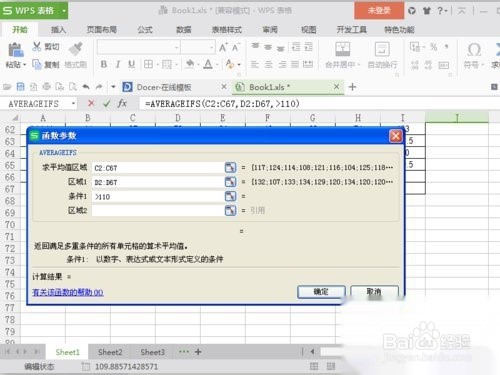The width and height of the screenshot is (500, 375).
Task: Align cell text to the left
Action: [x=255, y=64]
